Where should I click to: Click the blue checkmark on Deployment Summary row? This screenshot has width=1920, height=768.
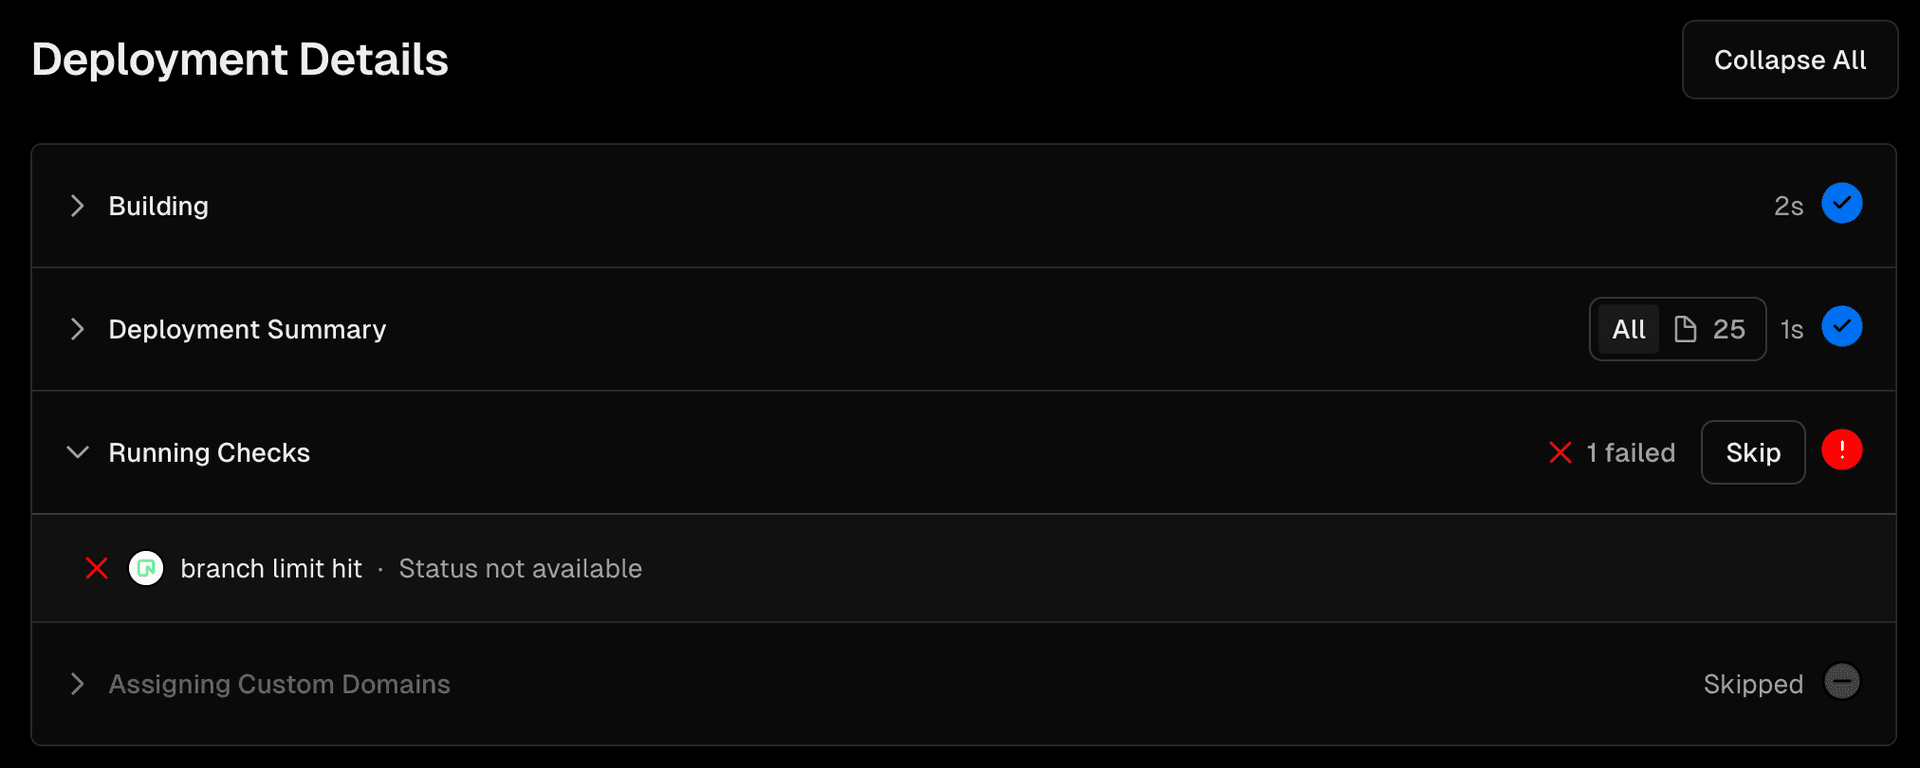click(1841, 327)
